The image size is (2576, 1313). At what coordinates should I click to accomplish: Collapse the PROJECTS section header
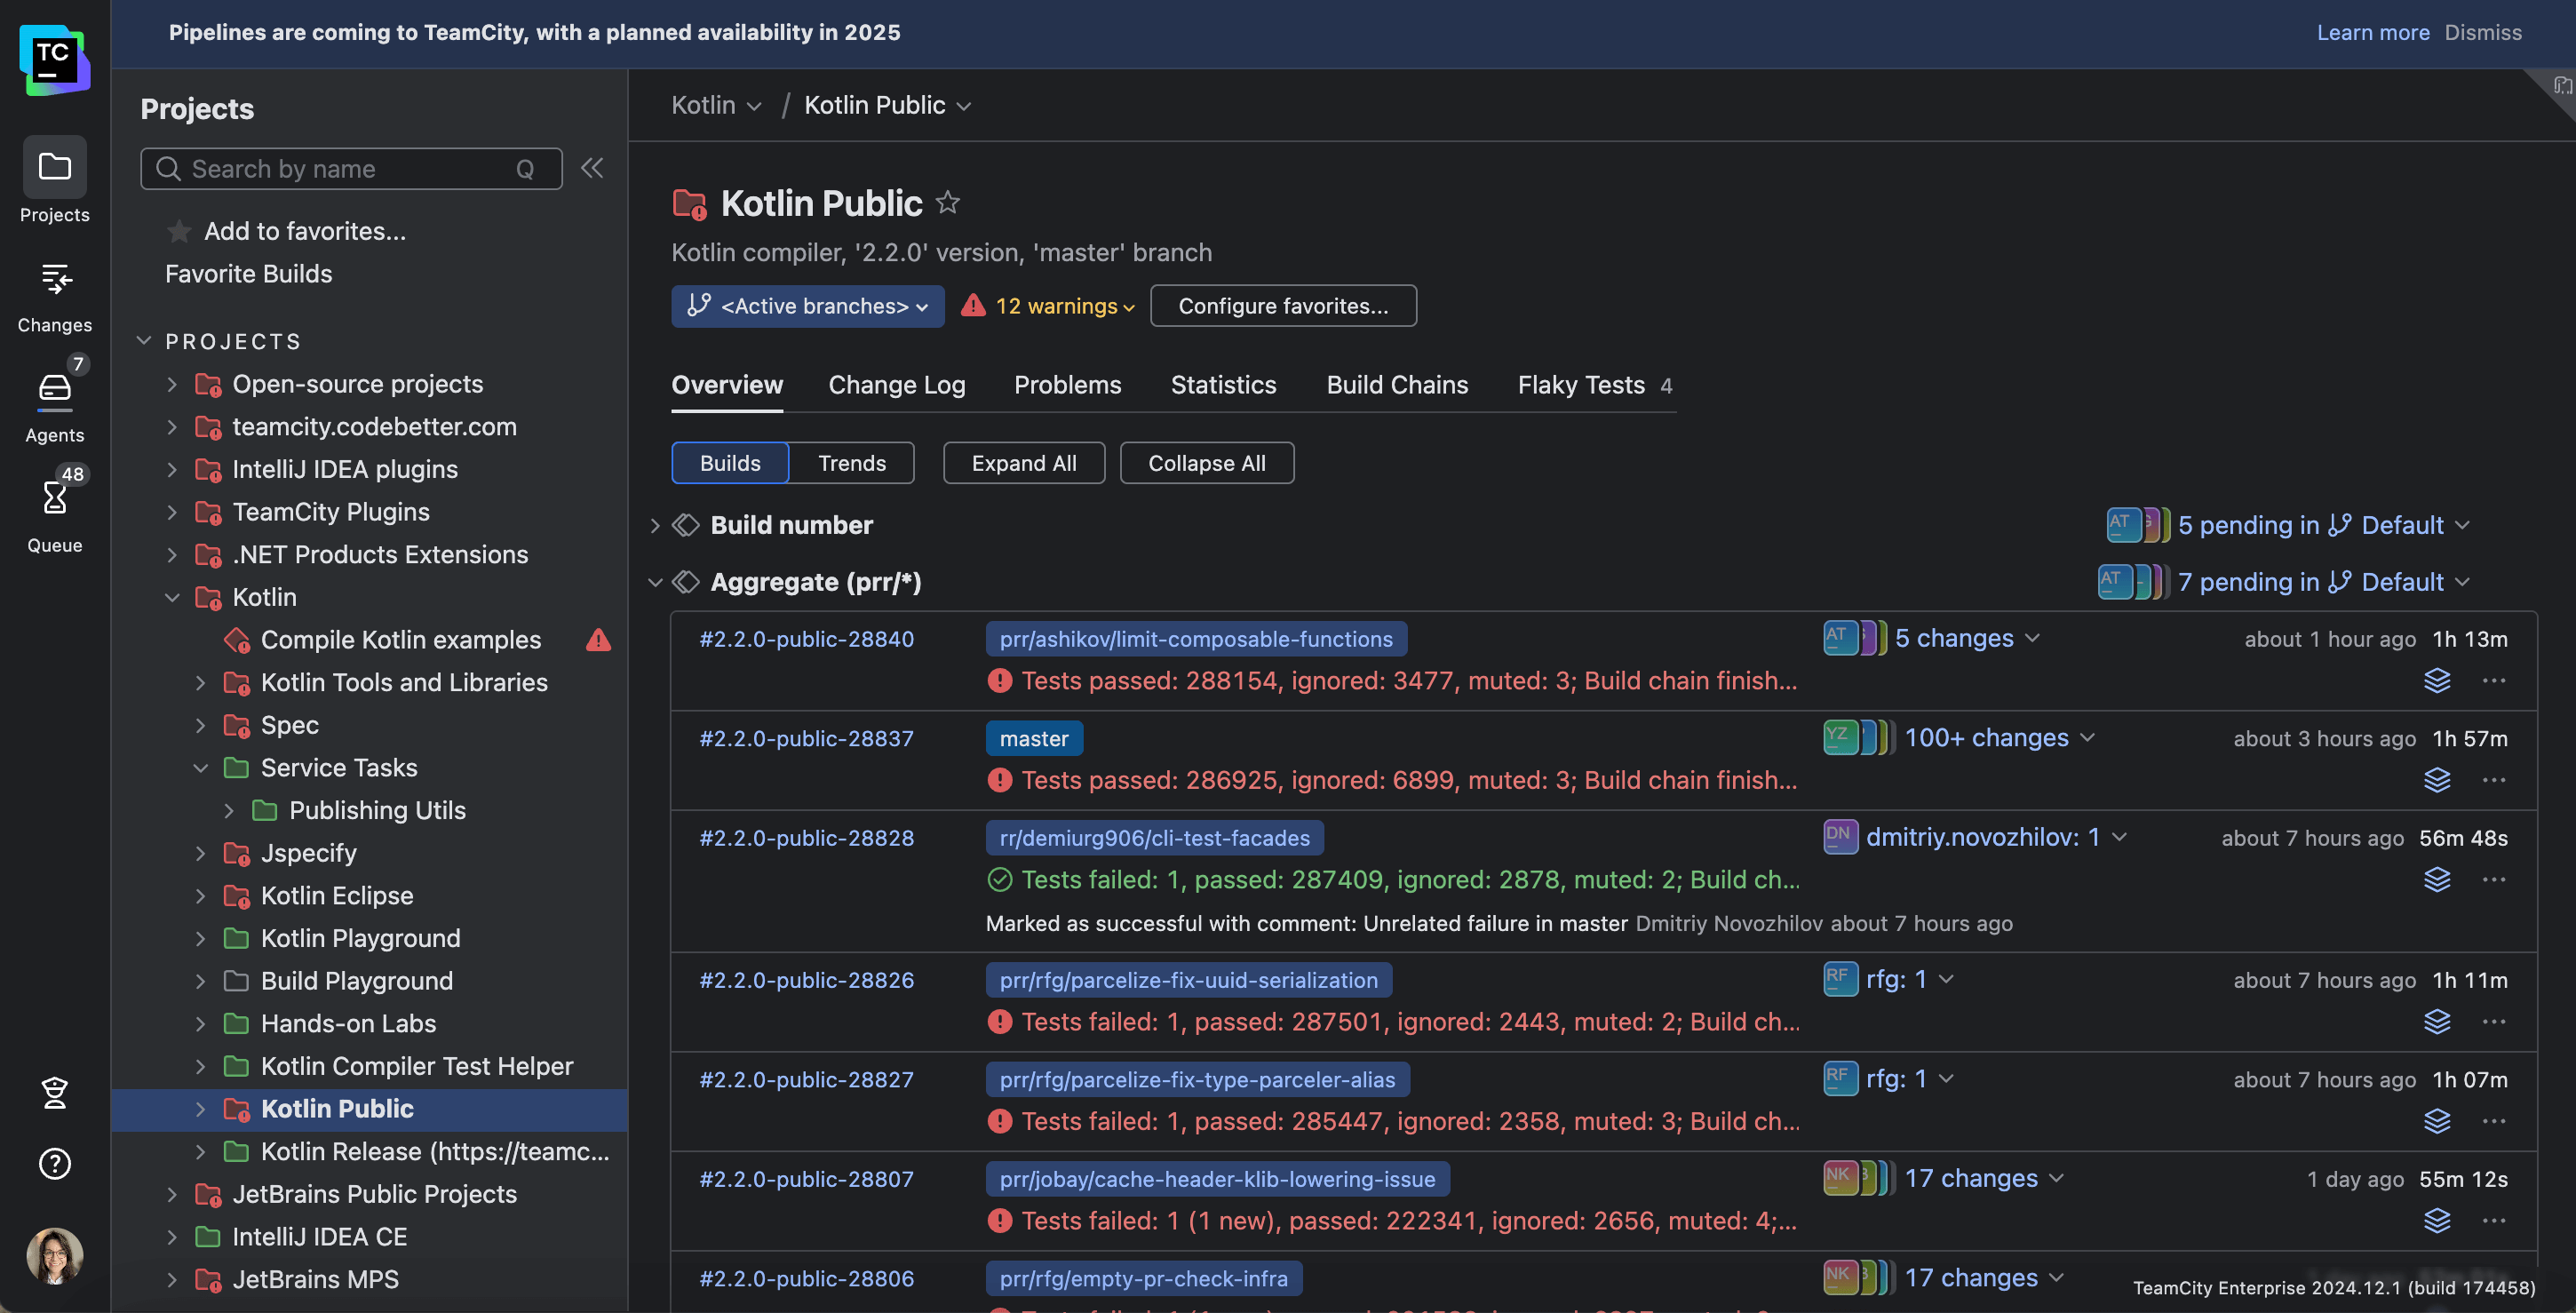pos(144,341)
